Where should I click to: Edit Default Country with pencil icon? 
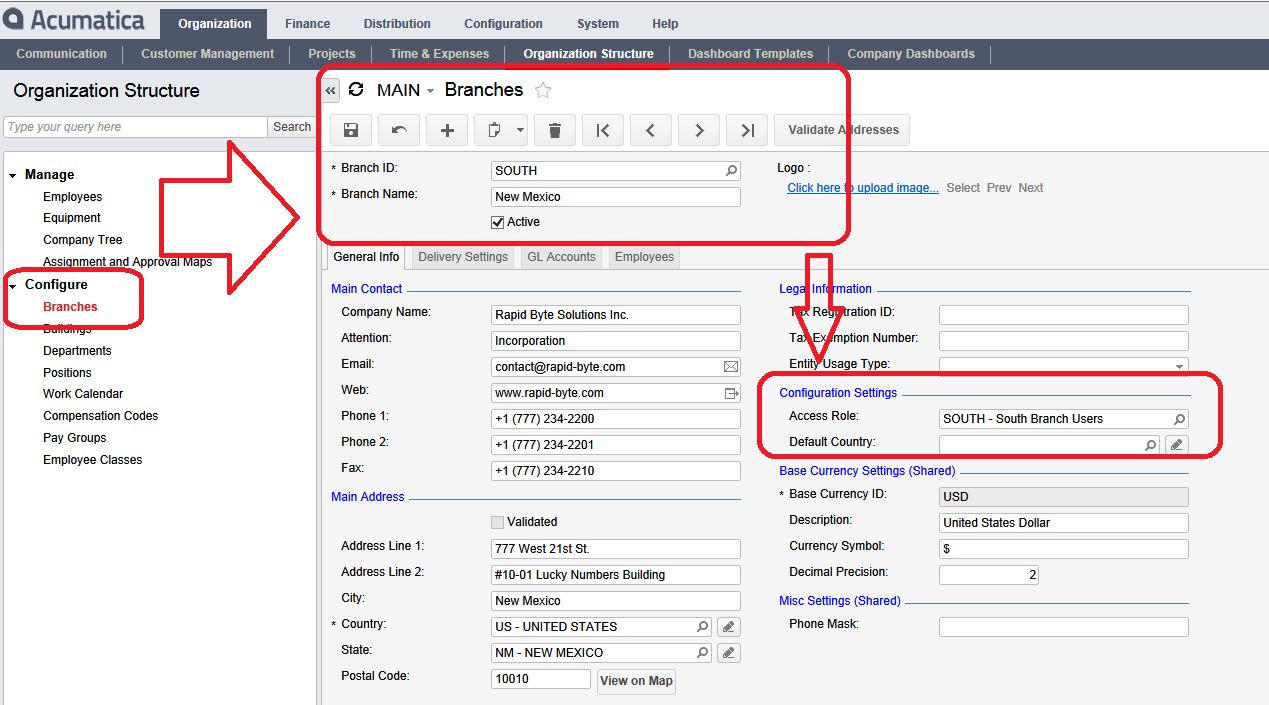(x=1177, y=445)
